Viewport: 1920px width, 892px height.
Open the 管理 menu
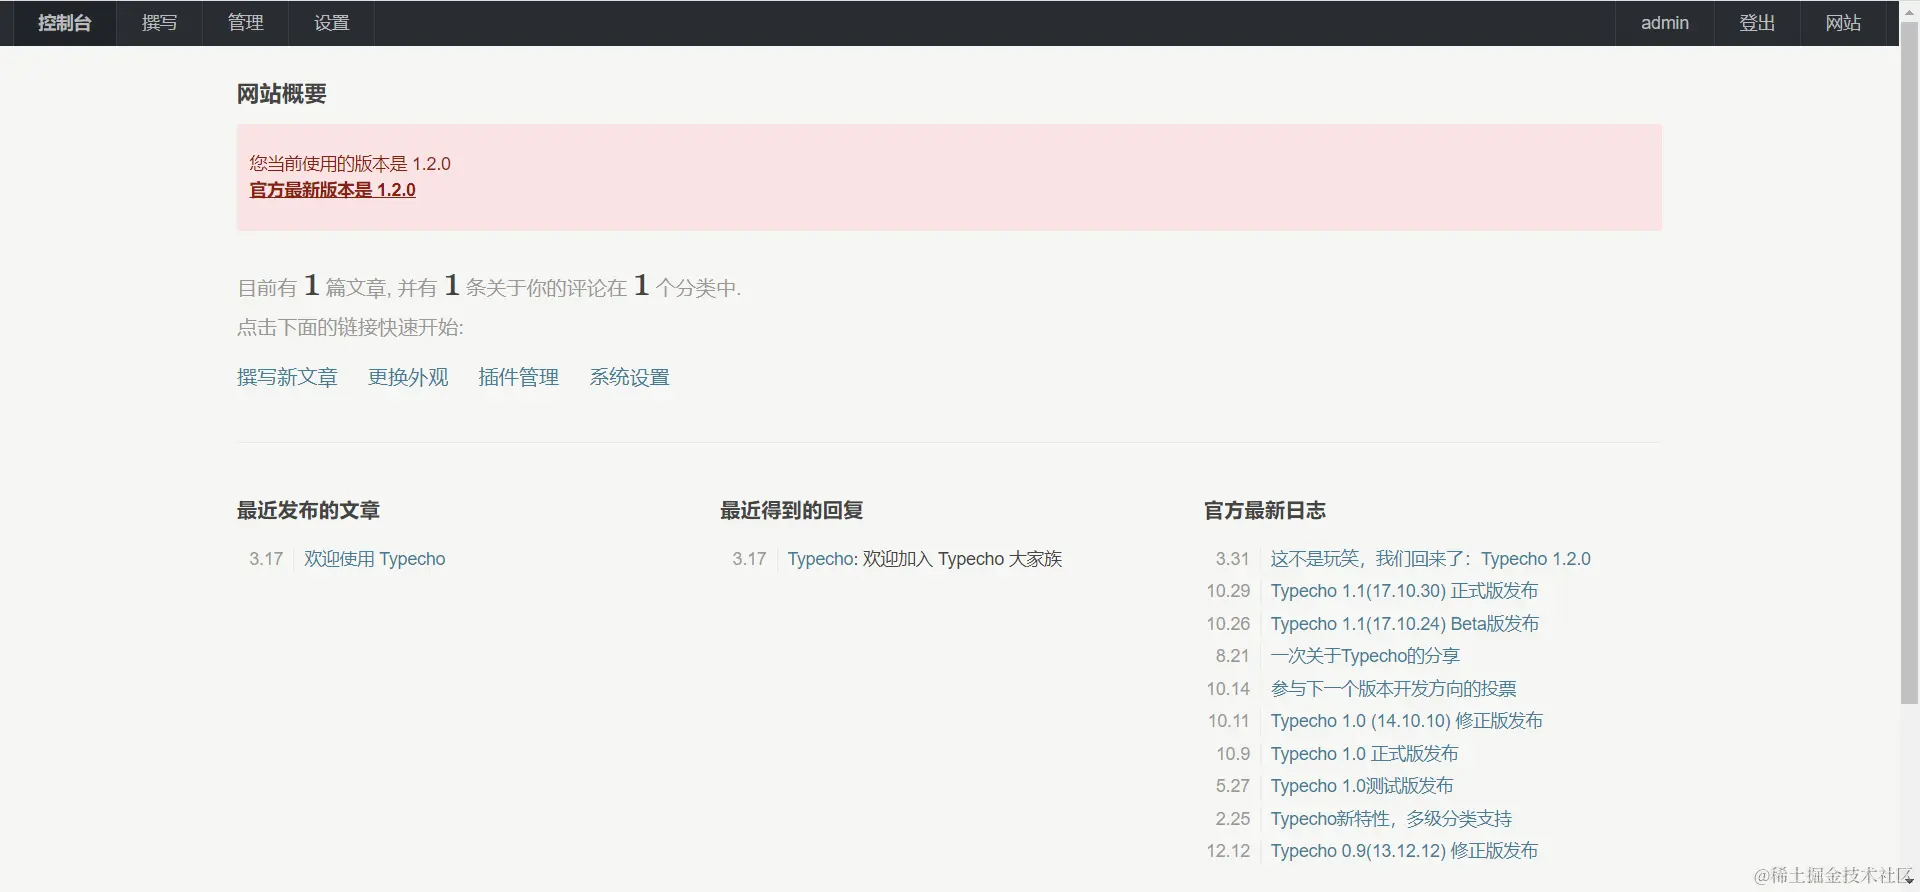pos(246,23)
